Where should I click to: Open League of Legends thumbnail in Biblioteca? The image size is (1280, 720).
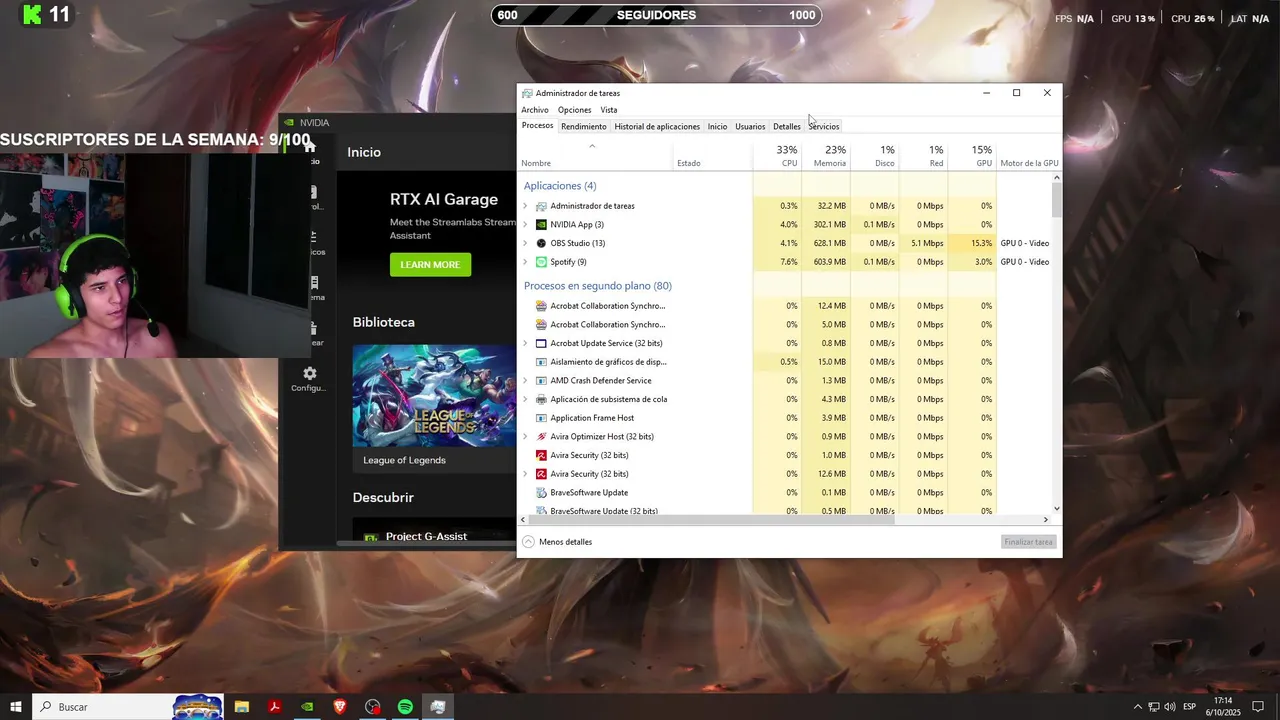(x=434, y=396)
